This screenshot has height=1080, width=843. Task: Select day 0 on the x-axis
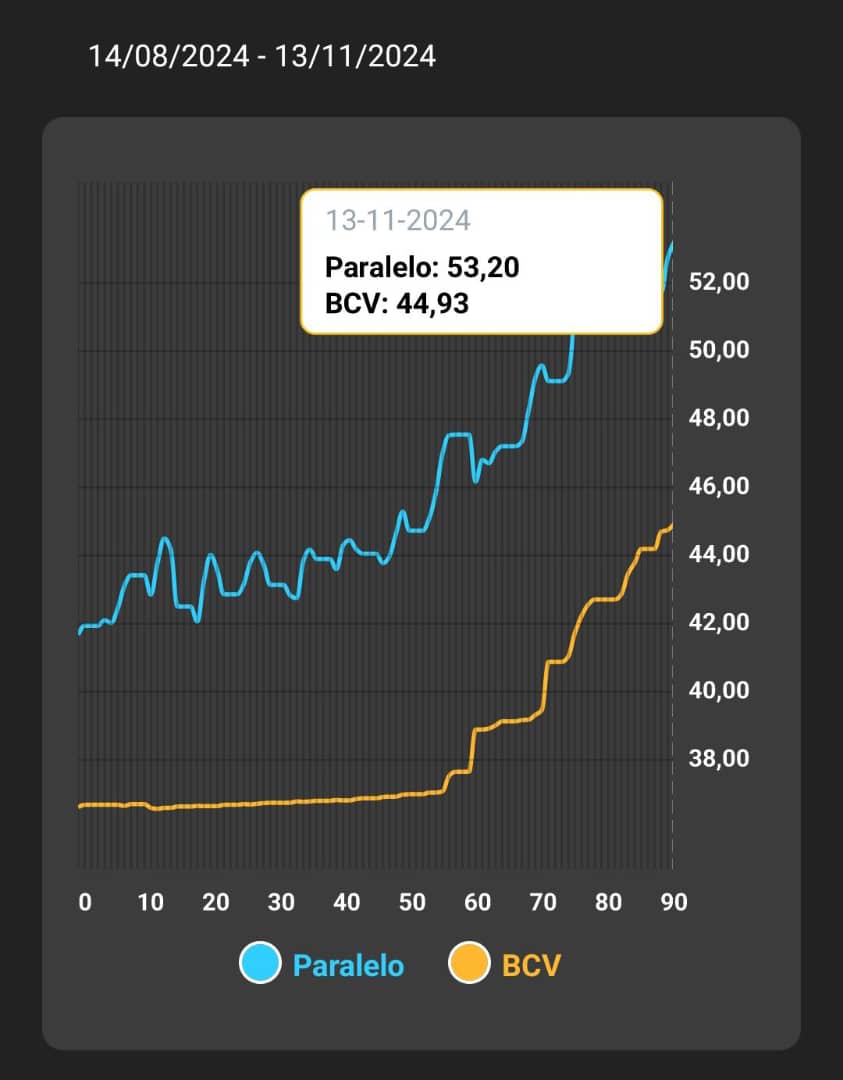(x=85, y=902)
